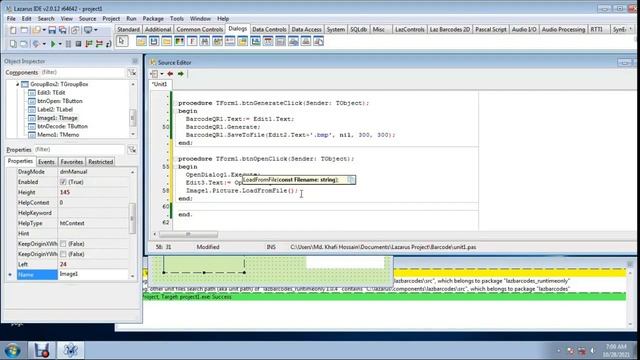Switch to Favorites tab in Object Inspector
The width and height of the screenshot is (640, 360).
point(71,162)
